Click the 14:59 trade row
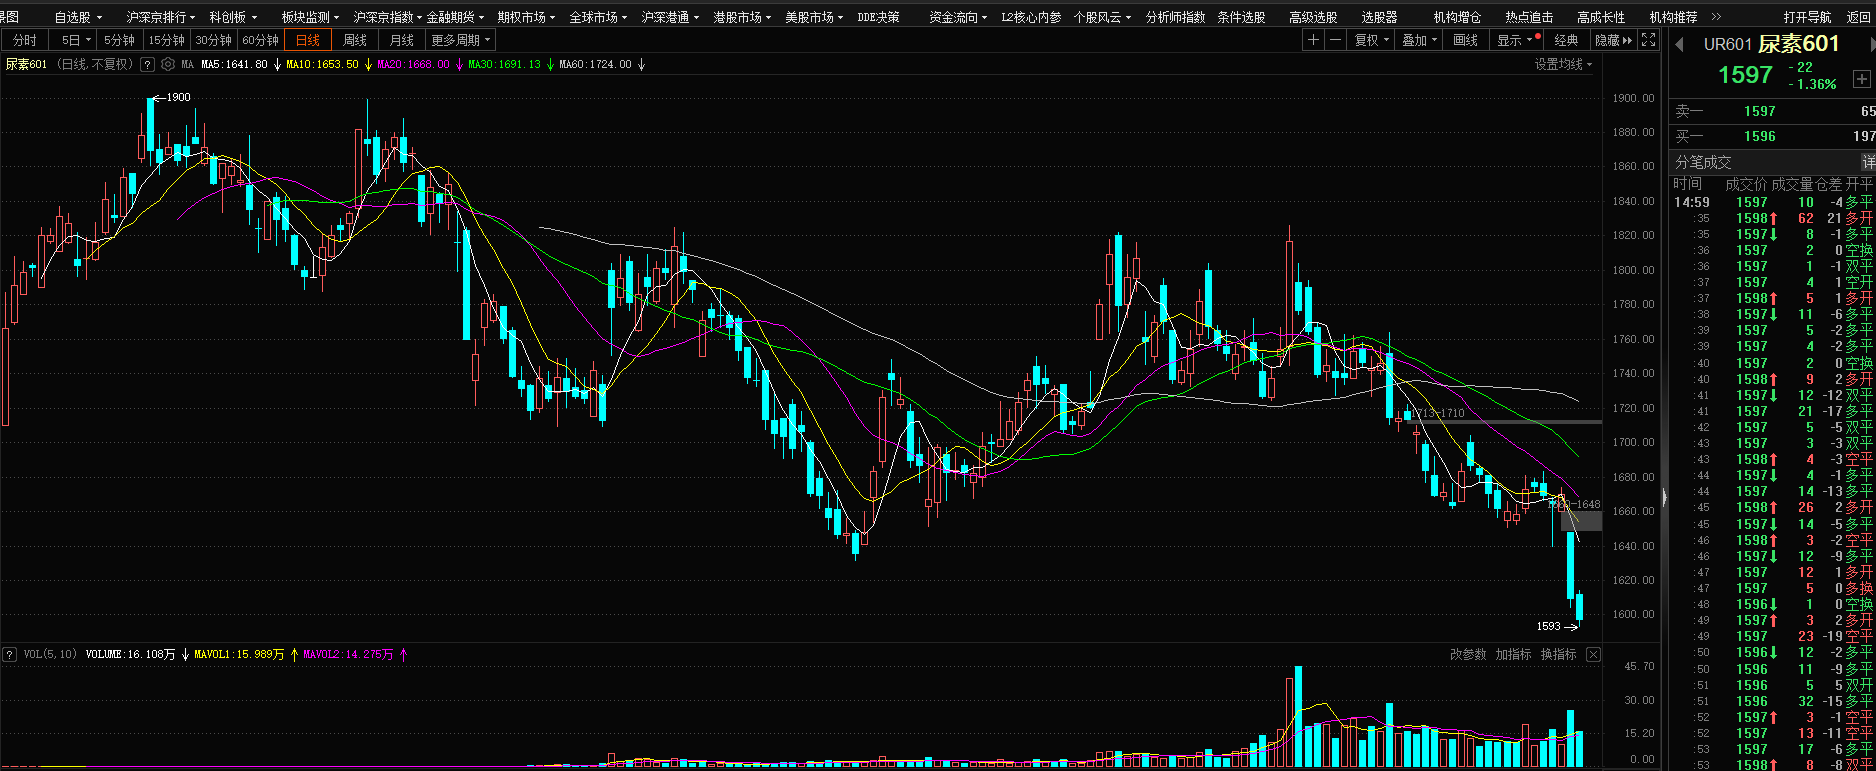 click(x=1773, y=202)
